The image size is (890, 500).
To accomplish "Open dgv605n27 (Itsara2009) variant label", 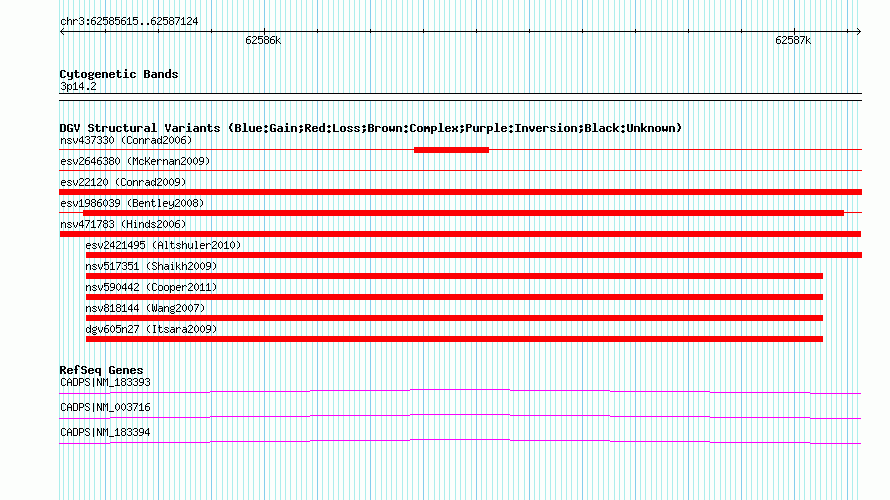I will [151, 329].
